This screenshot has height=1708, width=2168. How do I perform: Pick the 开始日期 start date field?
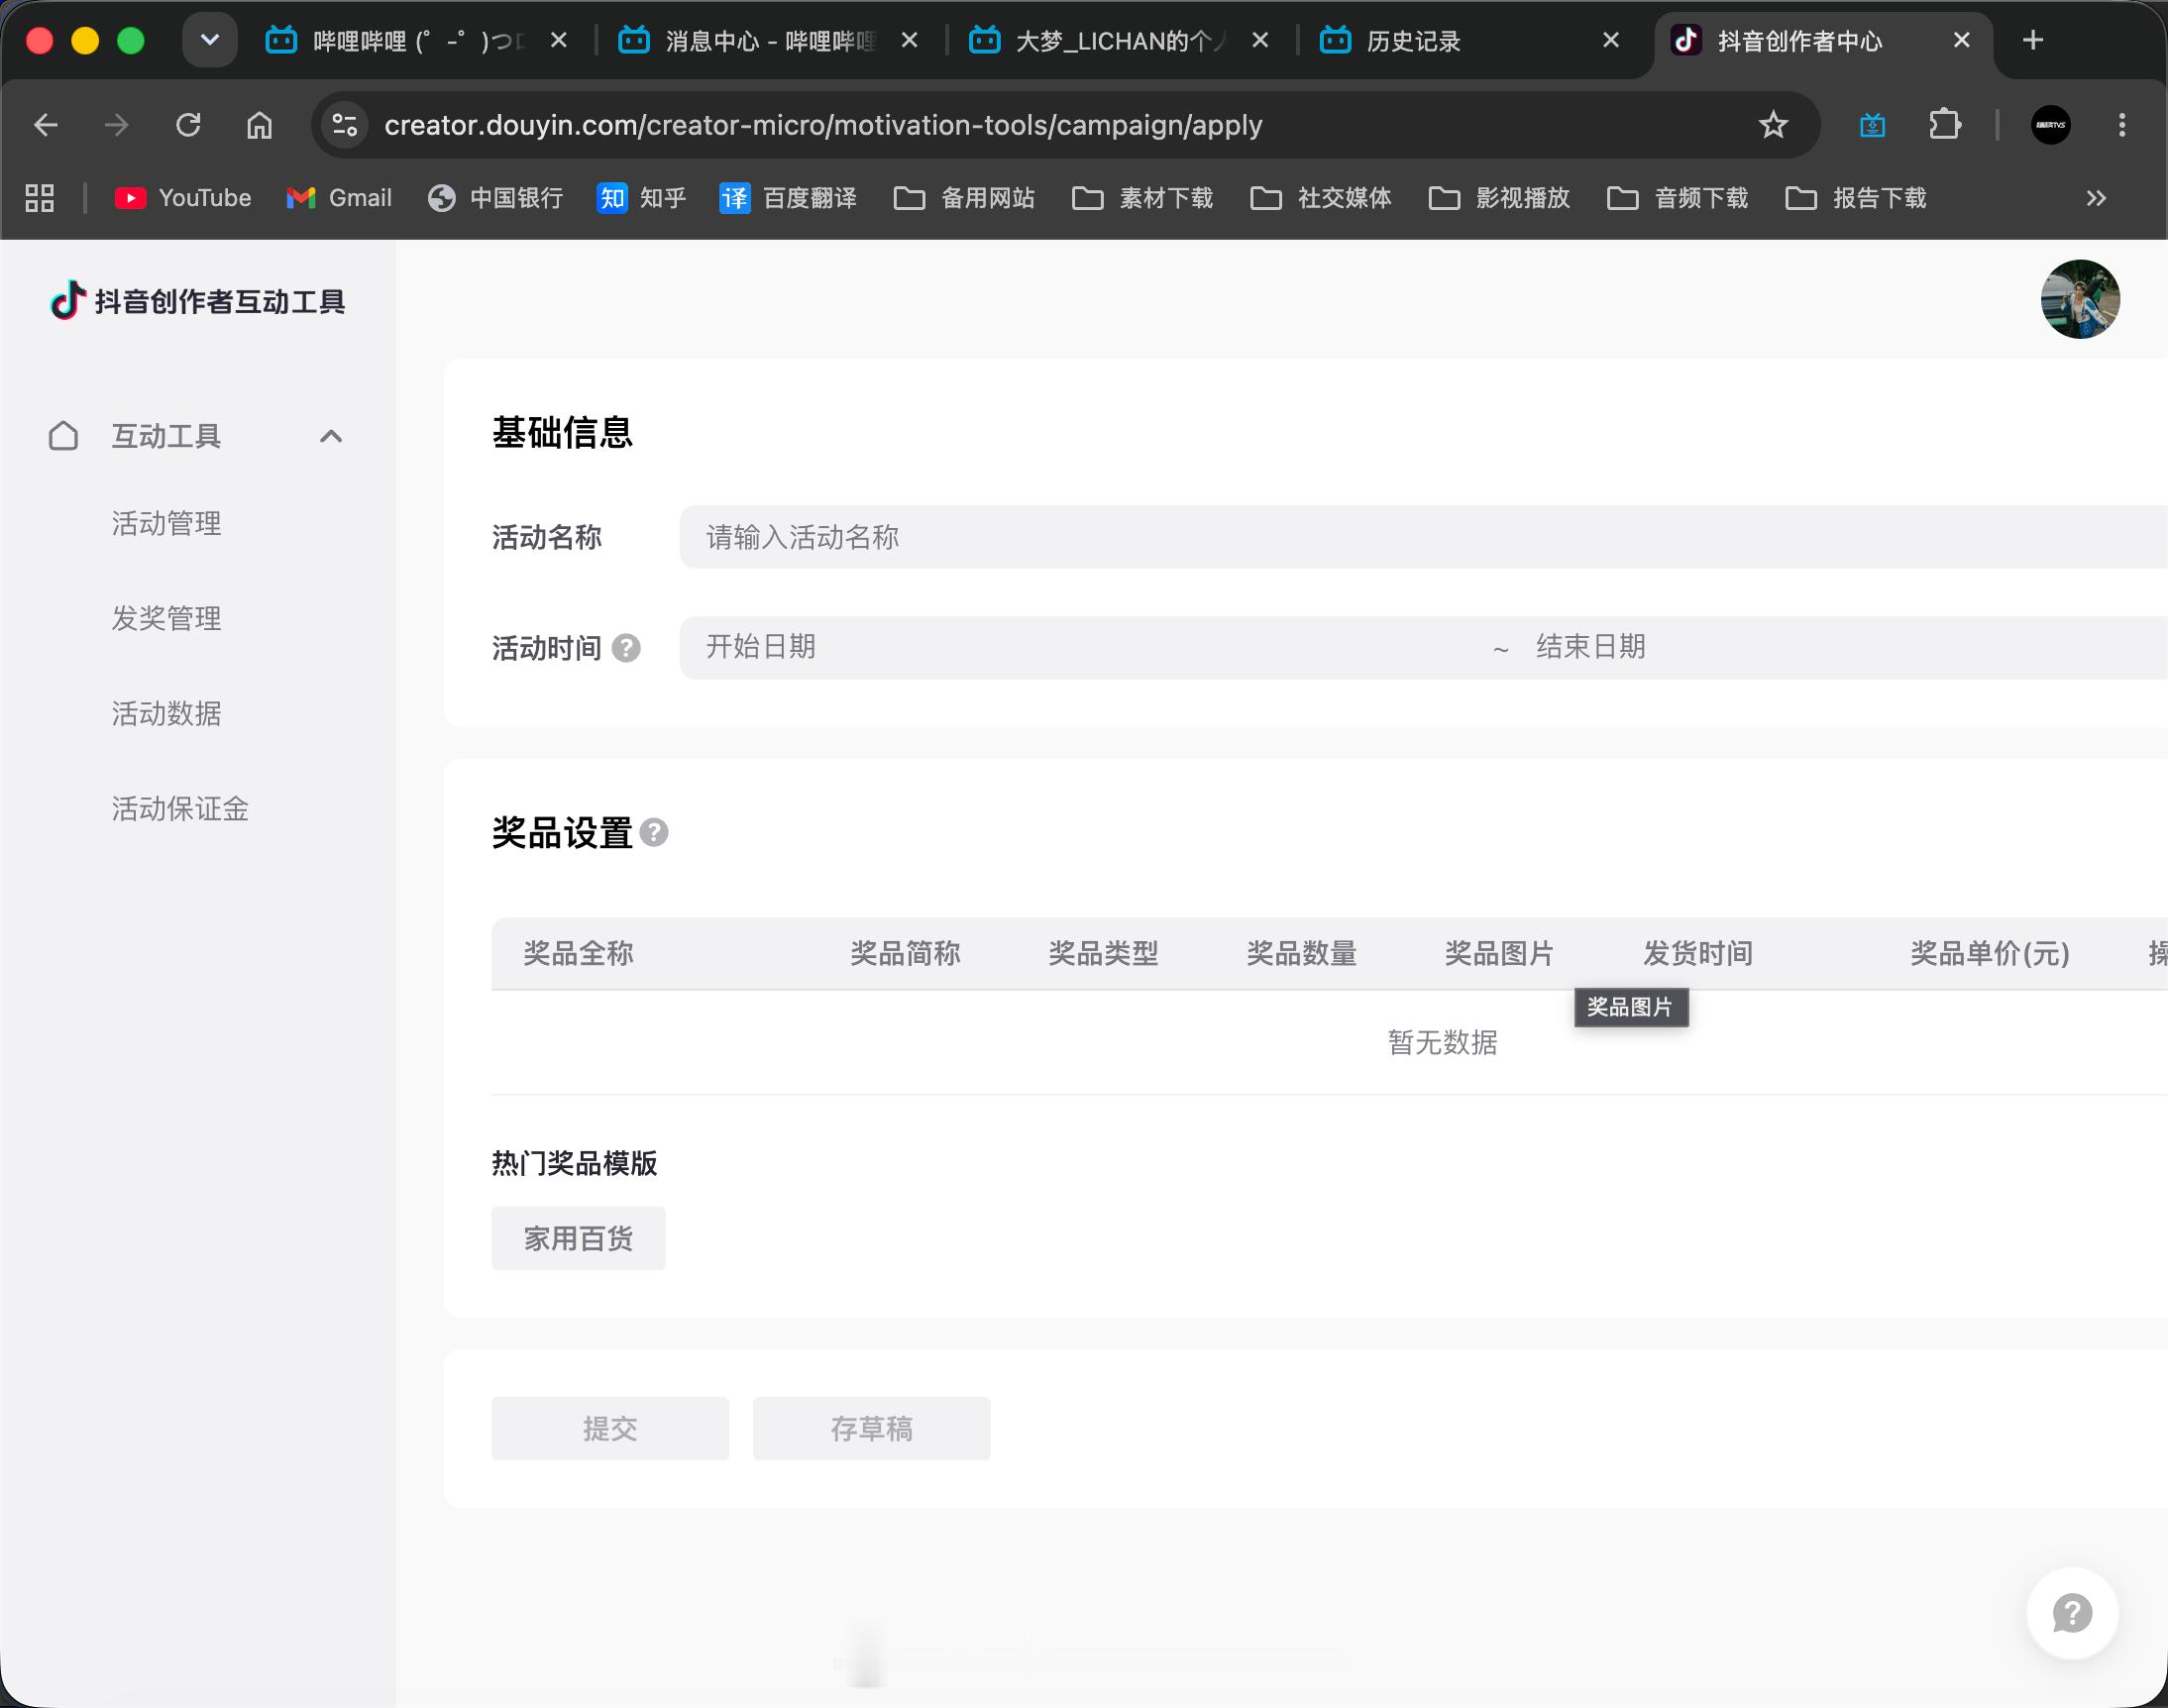(x=1088, y=647)
